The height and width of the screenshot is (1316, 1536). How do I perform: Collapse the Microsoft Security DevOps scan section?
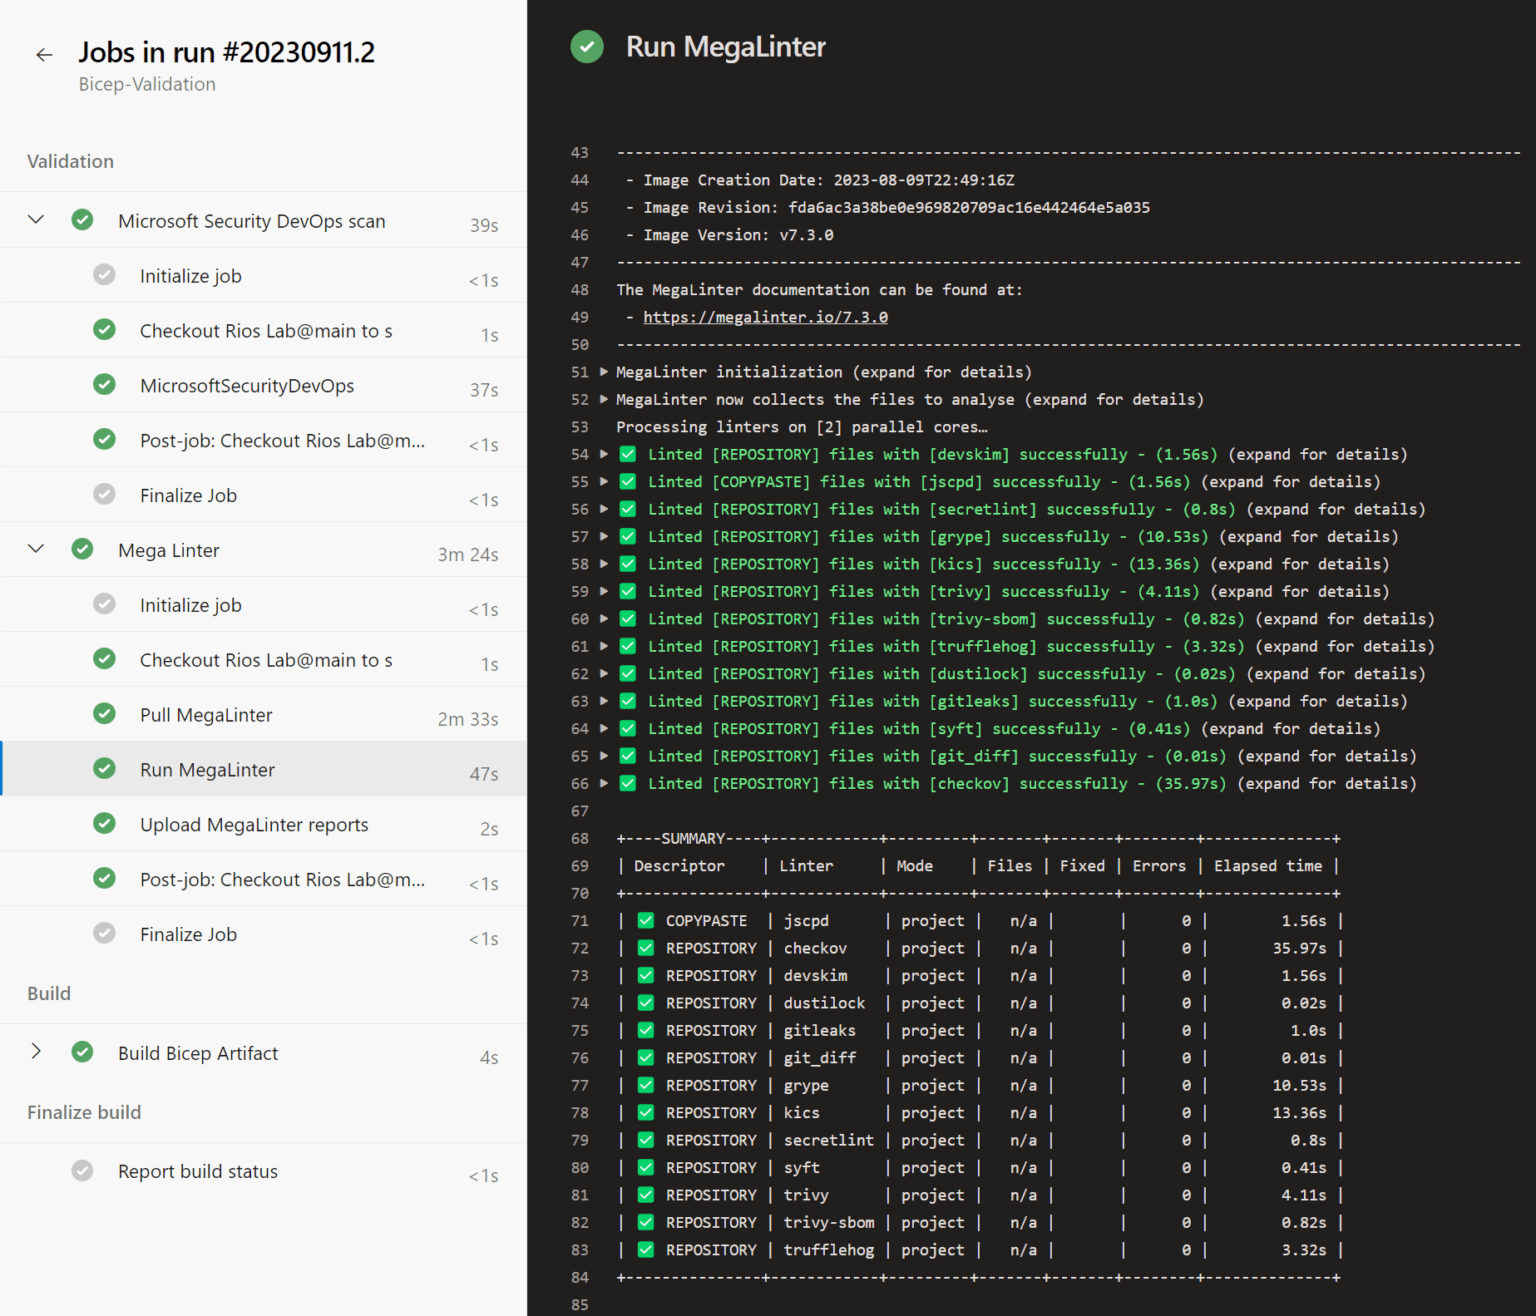36,219
